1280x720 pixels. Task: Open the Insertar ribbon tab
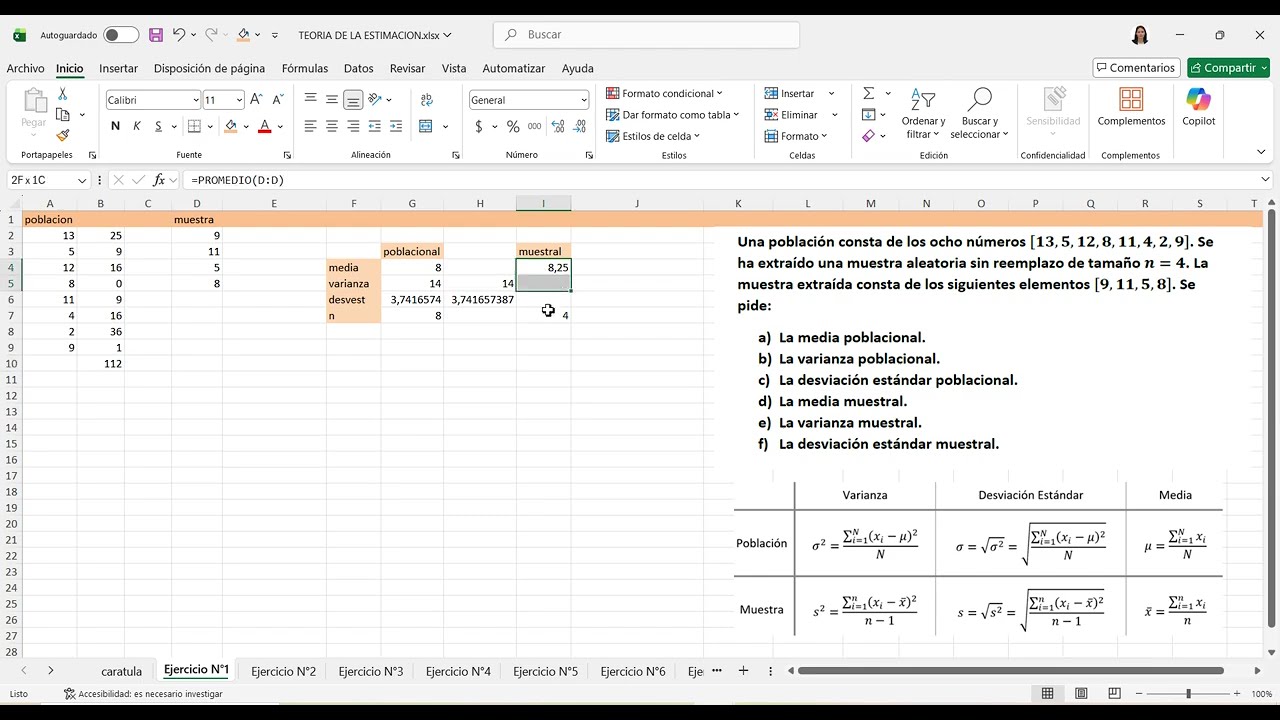(118, 68)
